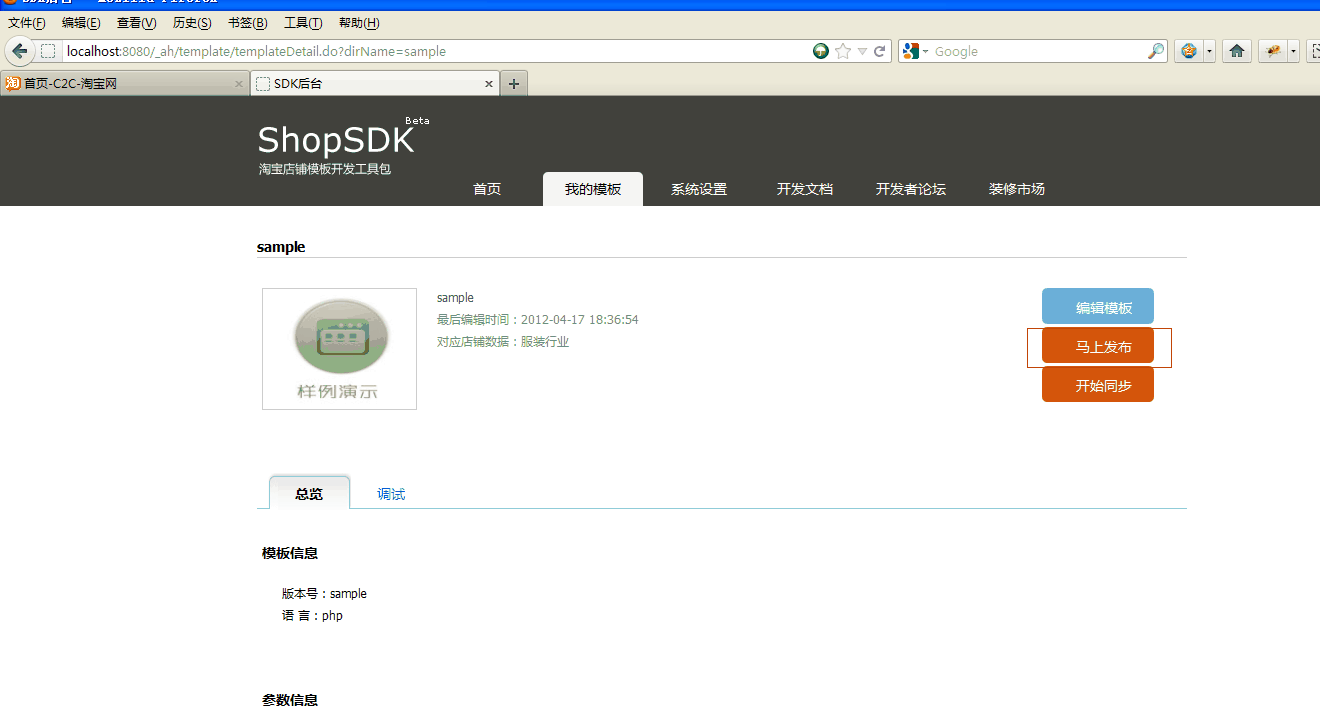Click the 样例演示 template thumbnail
This screenshot has height=723, width=1320.
(339, 349)
